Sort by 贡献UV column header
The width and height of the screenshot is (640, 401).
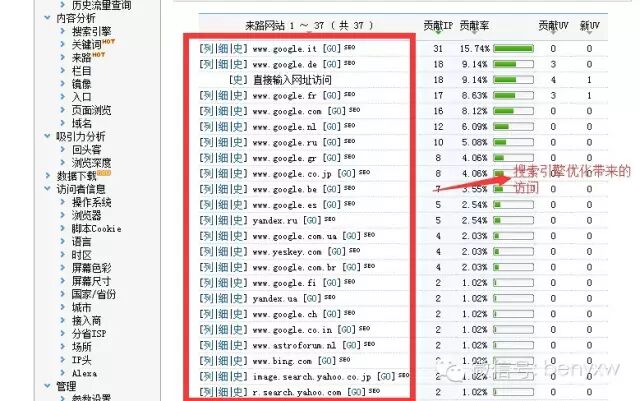click(553, 25)
